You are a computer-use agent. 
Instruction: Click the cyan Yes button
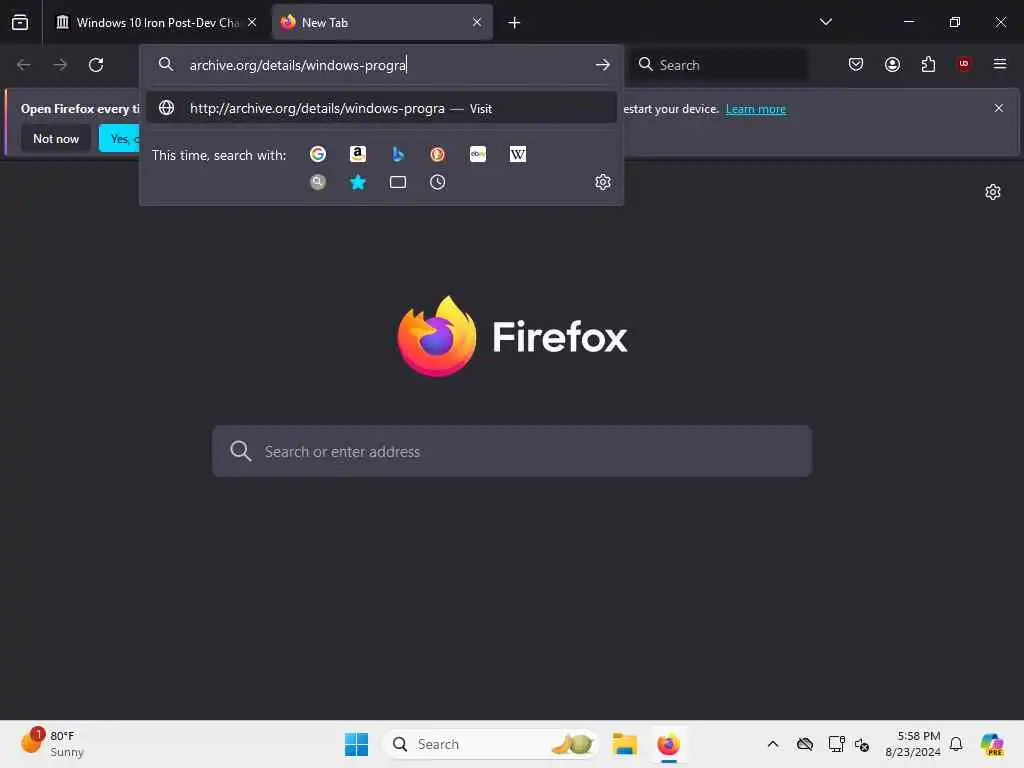tap(120, 138)
